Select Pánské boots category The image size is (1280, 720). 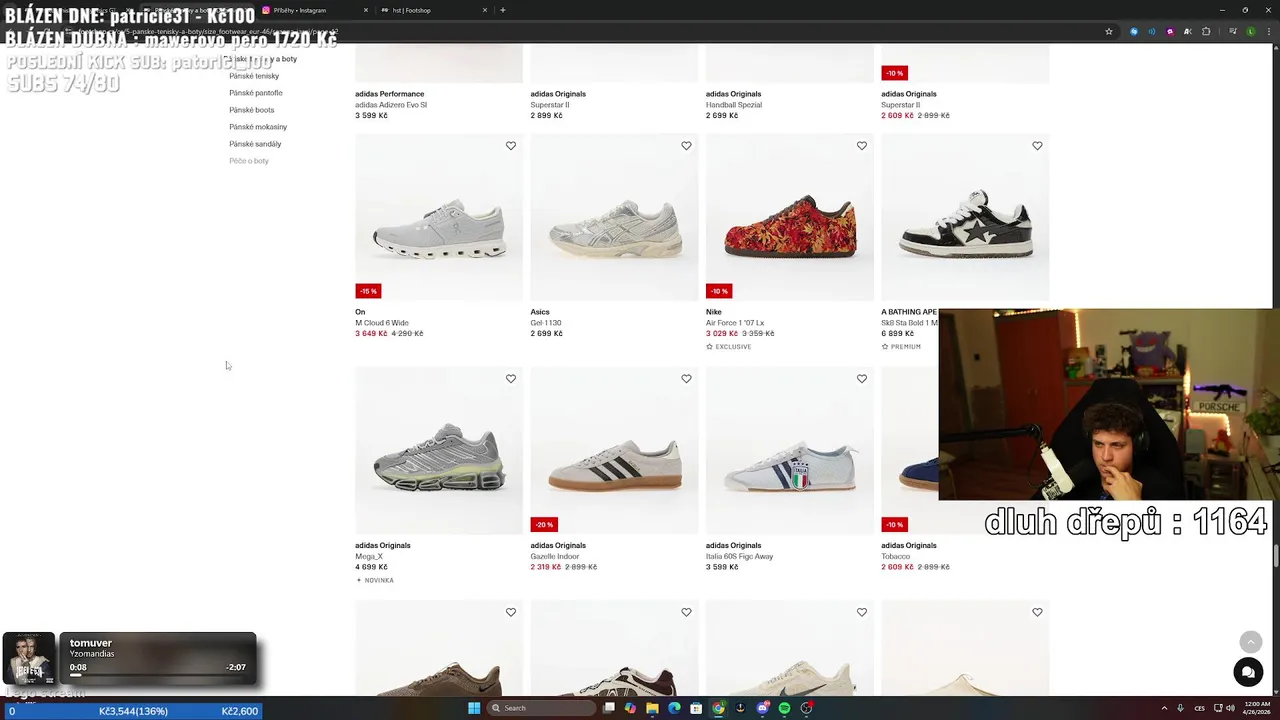coord(252,110)
